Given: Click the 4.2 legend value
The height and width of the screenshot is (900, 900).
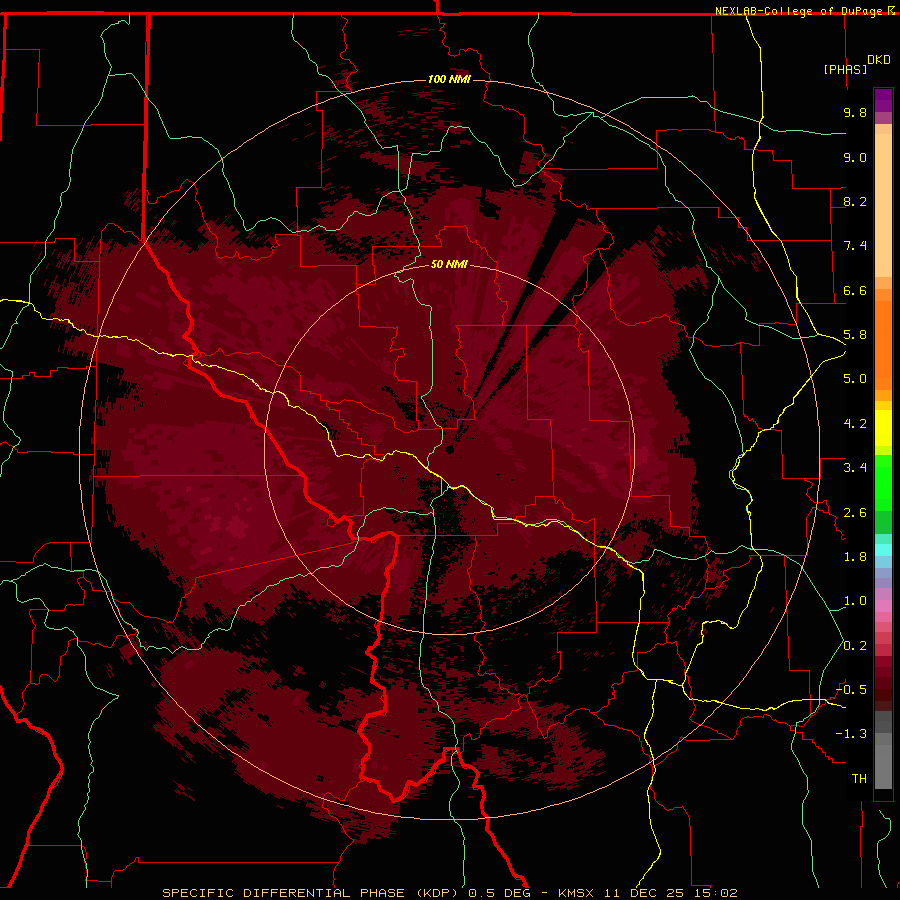Looking at the screenshot, I should pos(855,424).
